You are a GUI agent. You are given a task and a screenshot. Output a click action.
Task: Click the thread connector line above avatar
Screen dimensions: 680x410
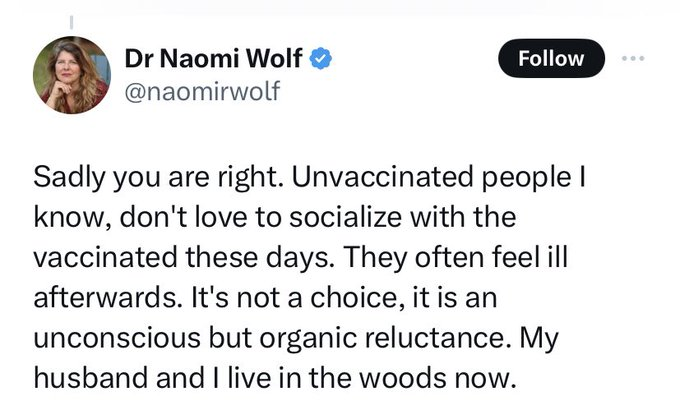point(70,16)
